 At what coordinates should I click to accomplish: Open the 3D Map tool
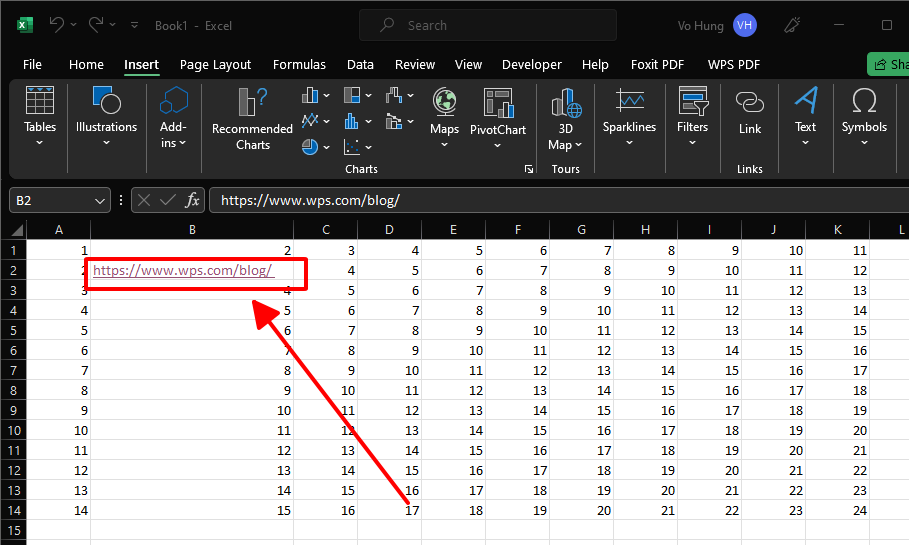(565, 103)
